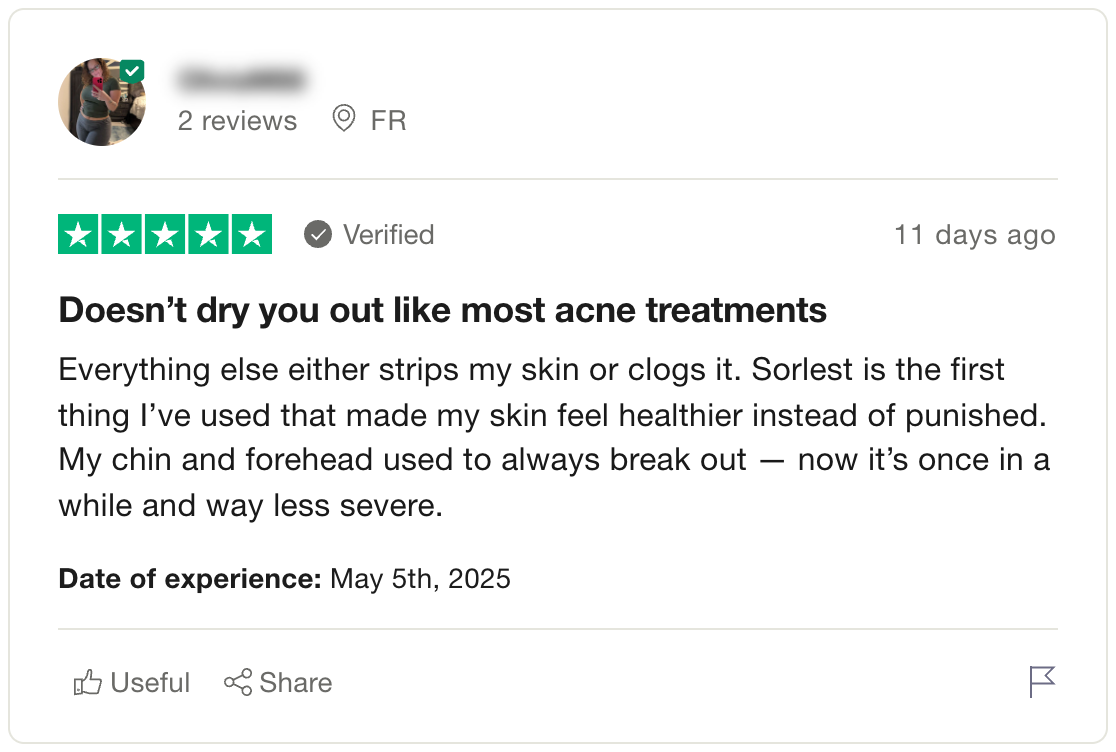Report review with the flag icon
1116x752 pixels.
point(1043,682)
